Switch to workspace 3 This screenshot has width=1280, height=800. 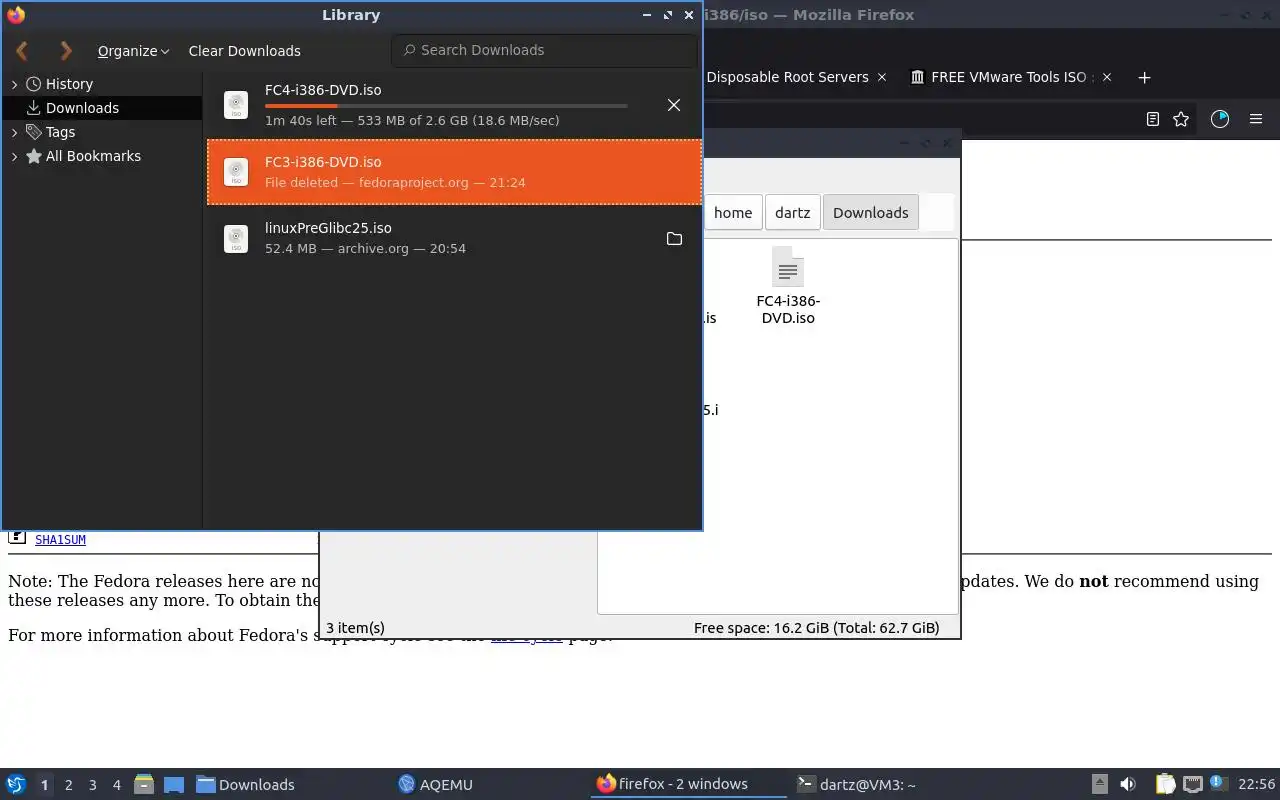click(92, 785)
